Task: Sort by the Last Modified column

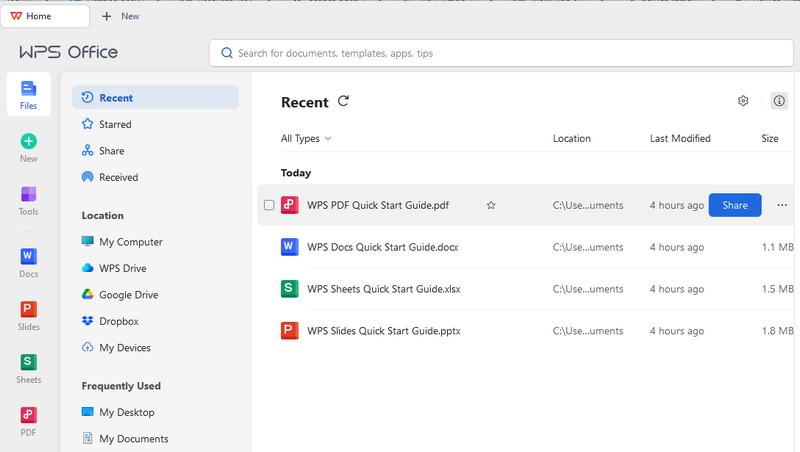Action: 680,138
